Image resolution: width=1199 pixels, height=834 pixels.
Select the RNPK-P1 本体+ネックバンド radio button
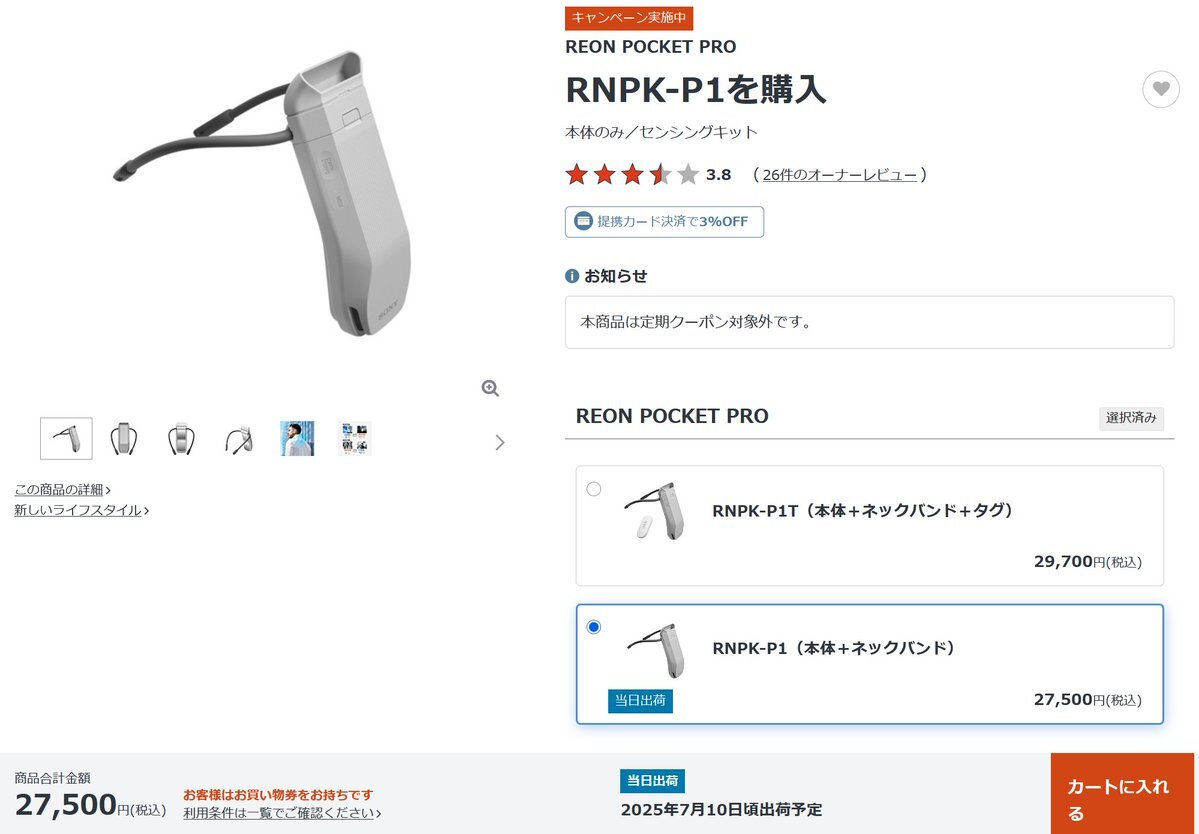(593, 627)
